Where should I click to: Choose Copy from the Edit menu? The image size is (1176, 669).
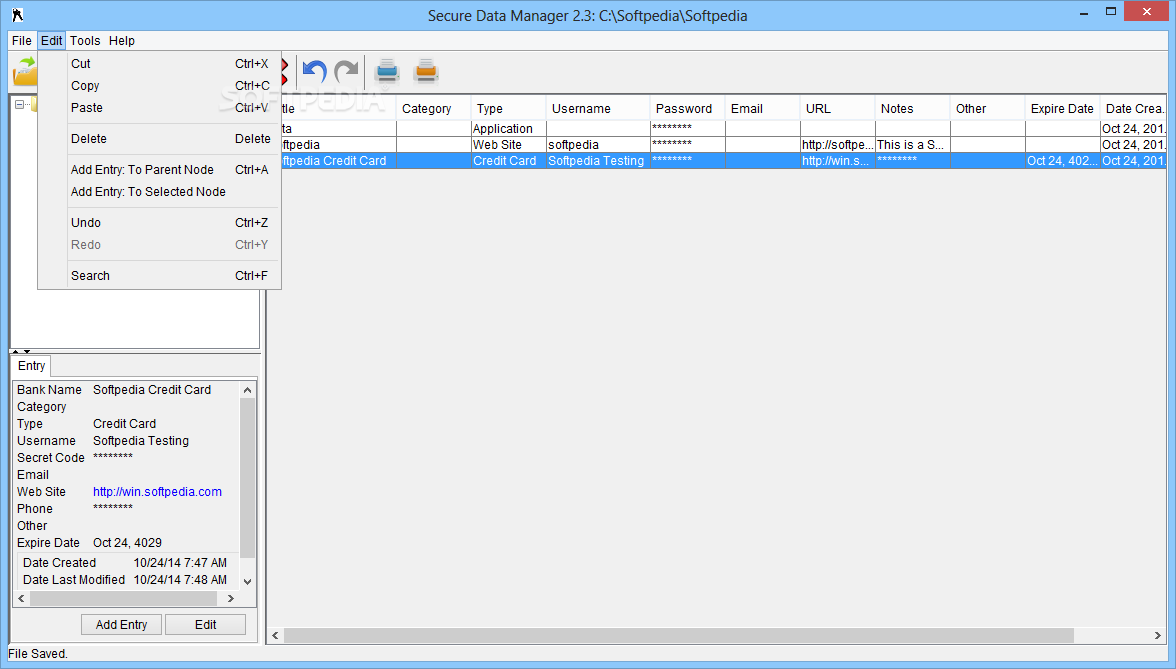[x=160, y=86]
